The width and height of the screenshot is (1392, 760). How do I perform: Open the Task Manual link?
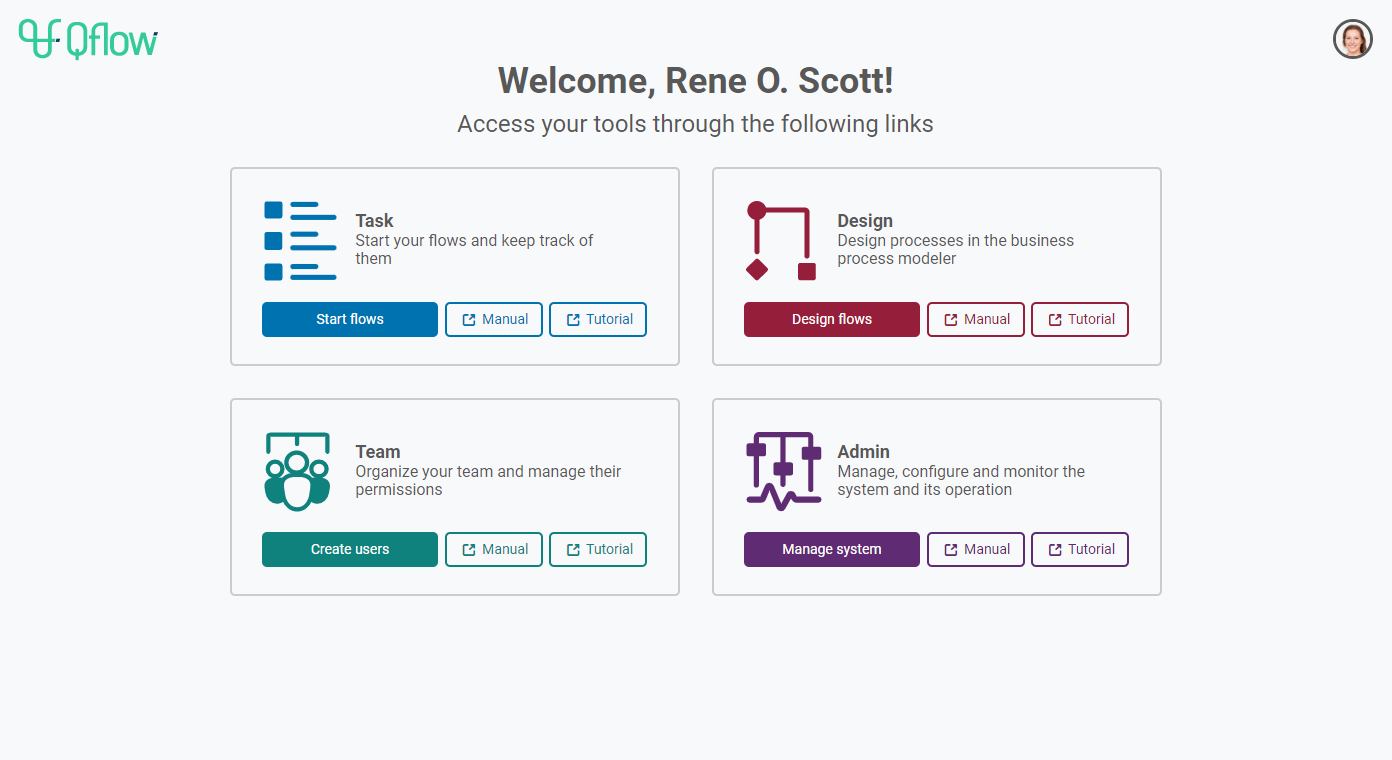point(494,319)
